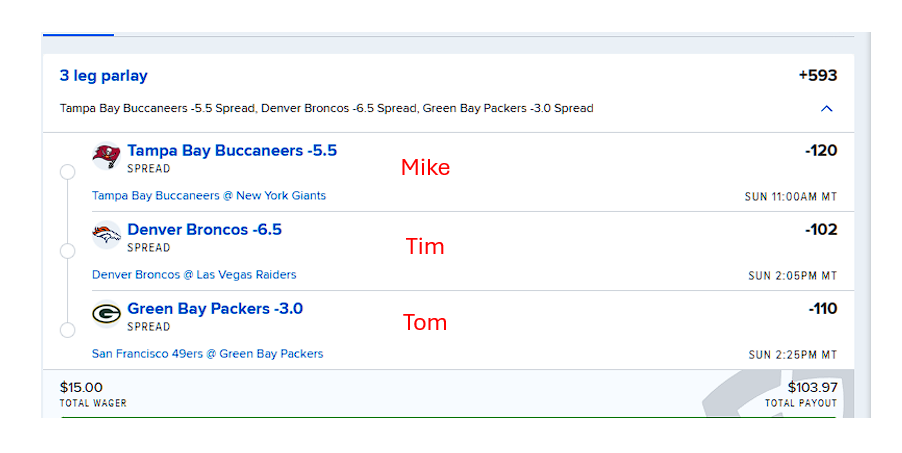Select the Broncos leg circle marker
902x453 pixels.
click(68, 251)
